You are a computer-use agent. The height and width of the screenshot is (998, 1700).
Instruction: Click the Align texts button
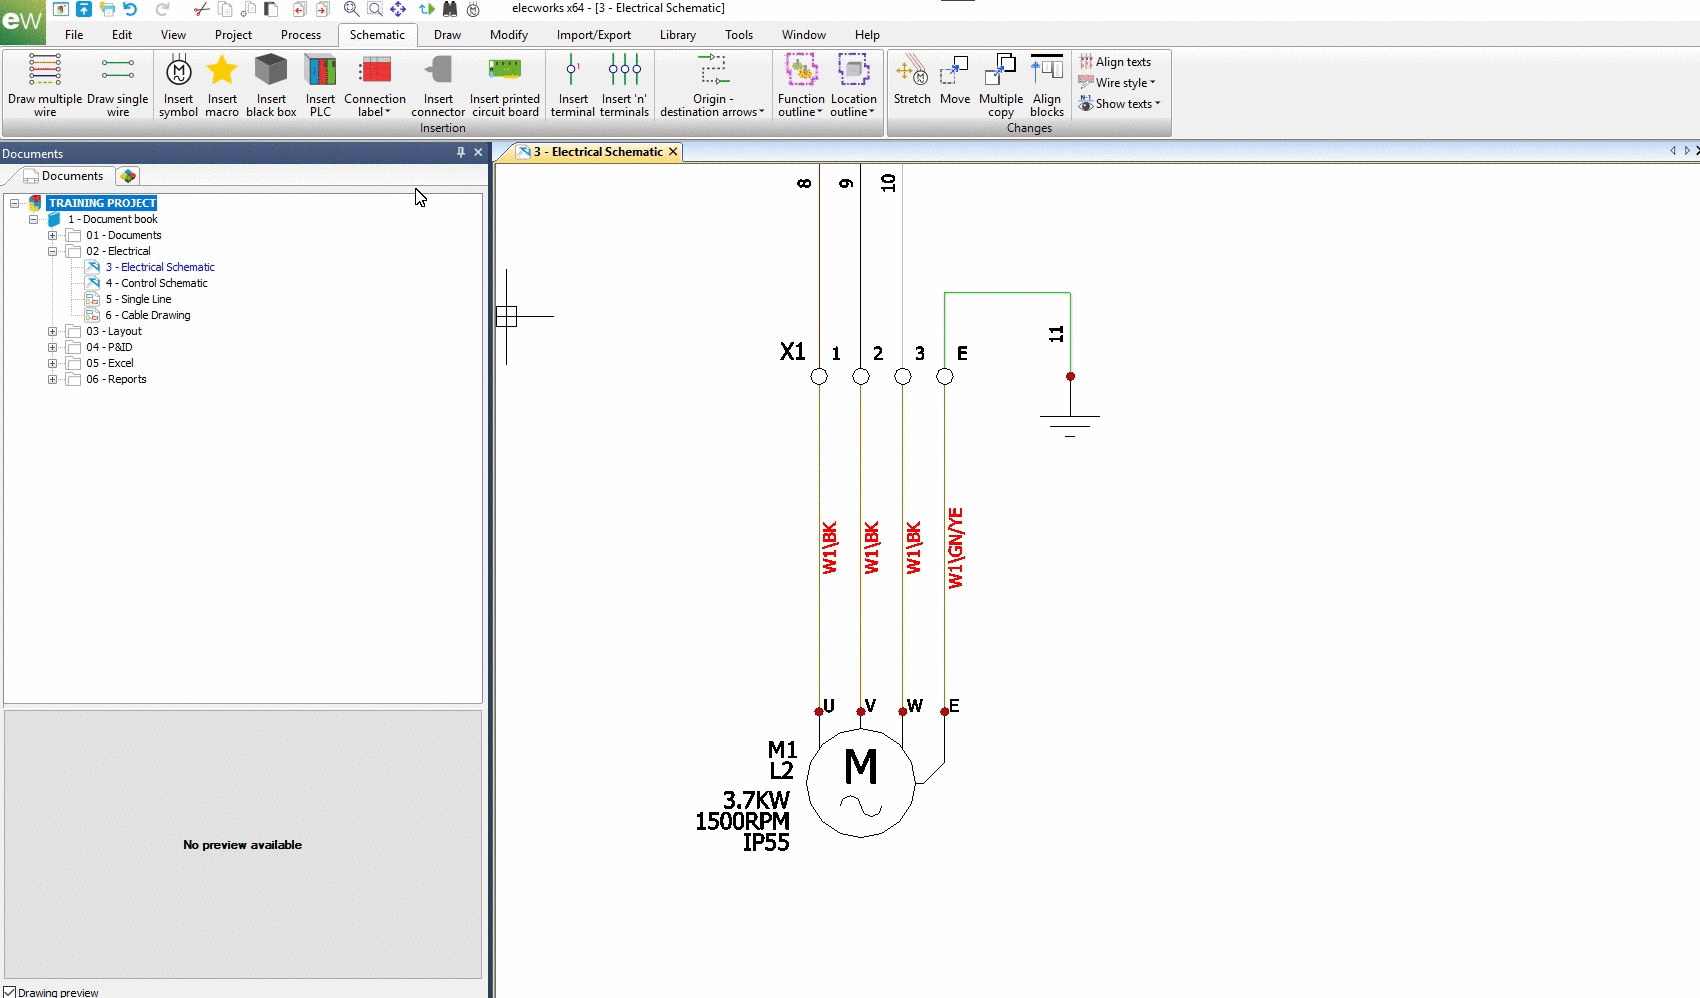pyautogui.click(x=1115, y=62)
